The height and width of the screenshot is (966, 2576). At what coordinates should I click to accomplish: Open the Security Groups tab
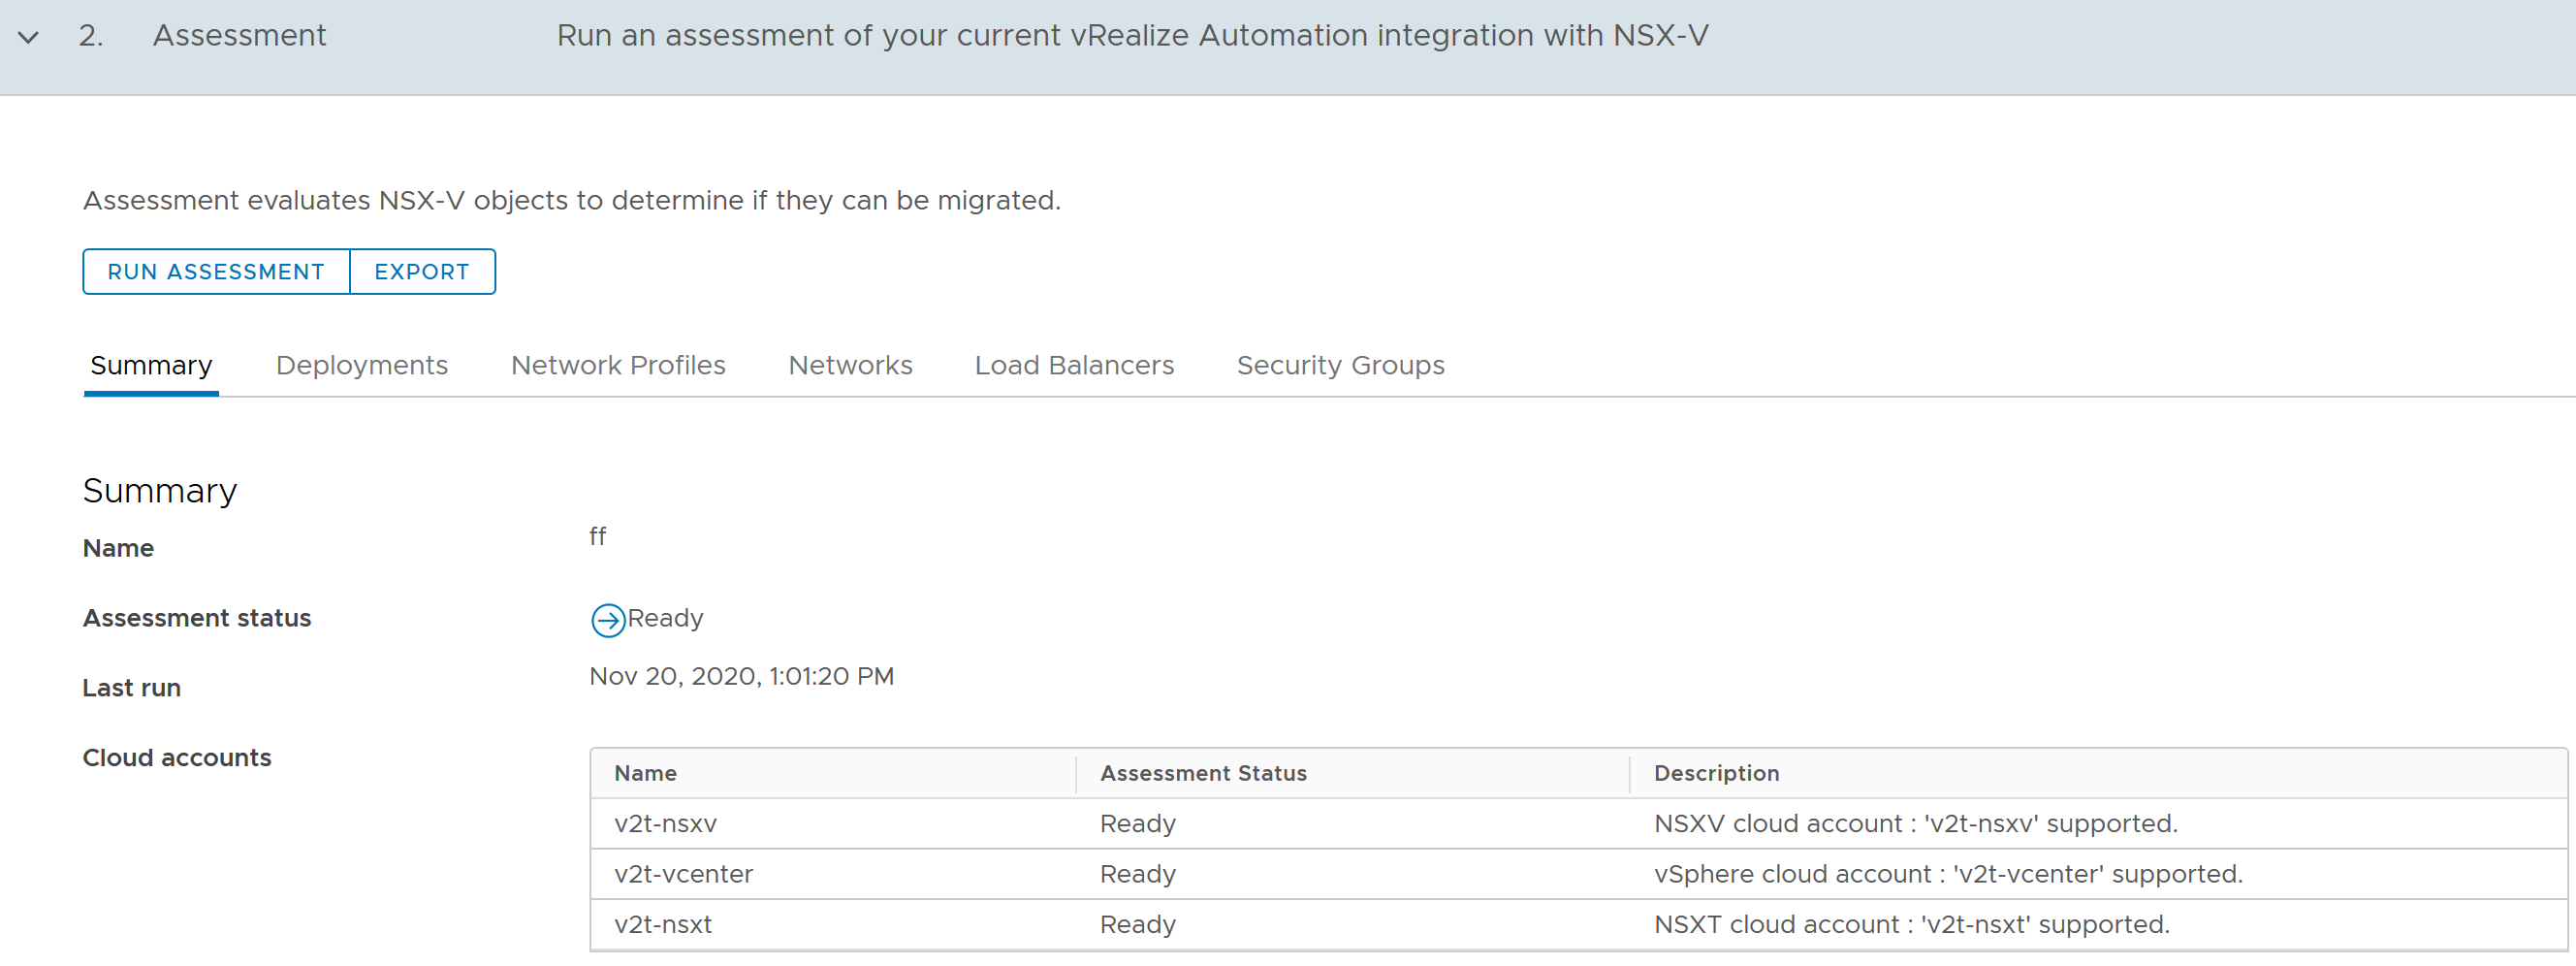[x=1340, y=366]
